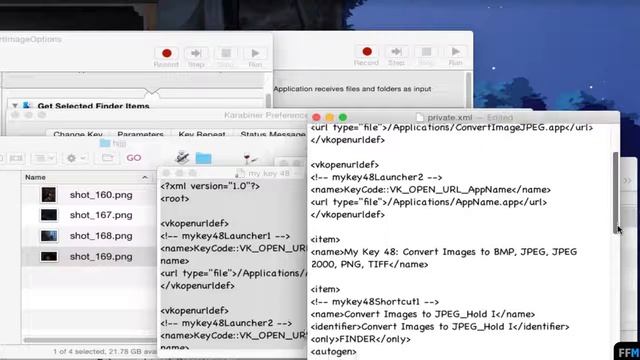Click the mykey48Launcher1 comment line

point(225,236)
